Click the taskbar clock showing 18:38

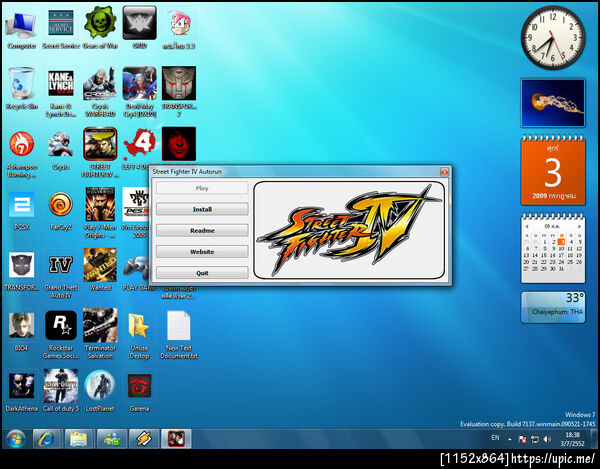(572, 439)
